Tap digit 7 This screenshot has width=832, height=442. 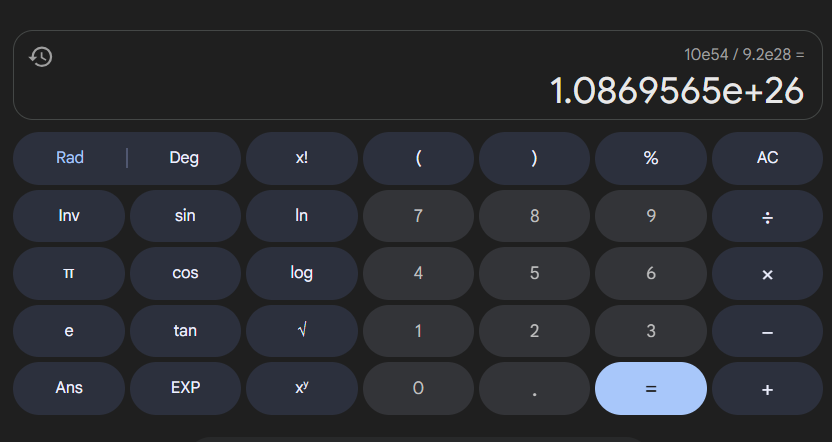418,216
